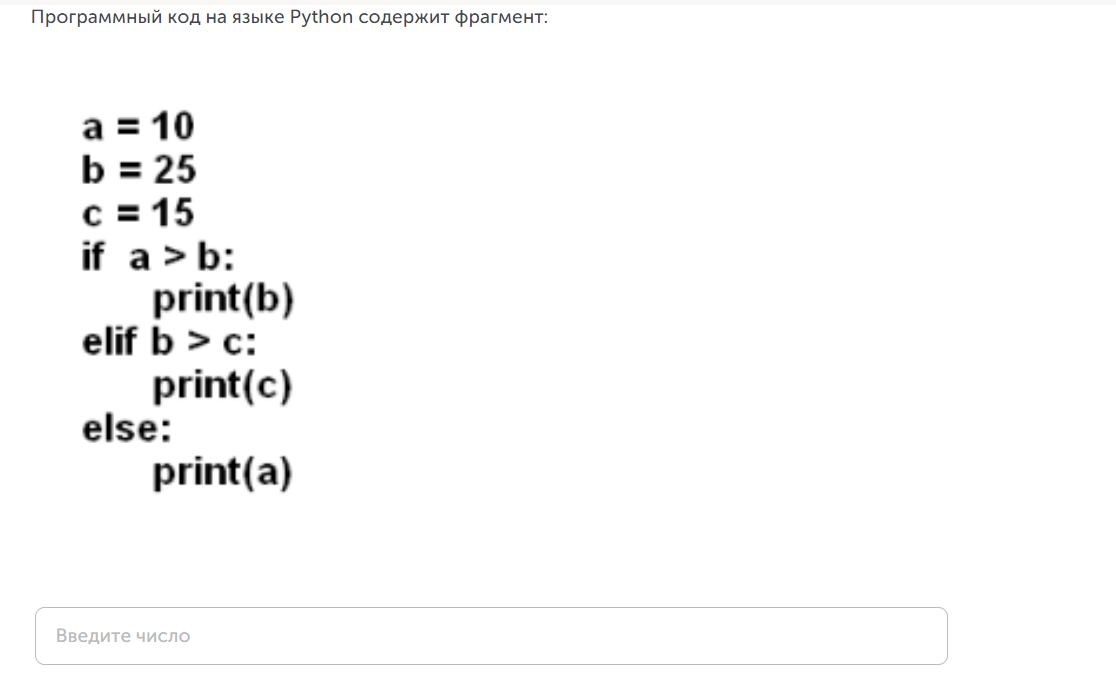Click the "print(a)" statement

pos(222,473)
